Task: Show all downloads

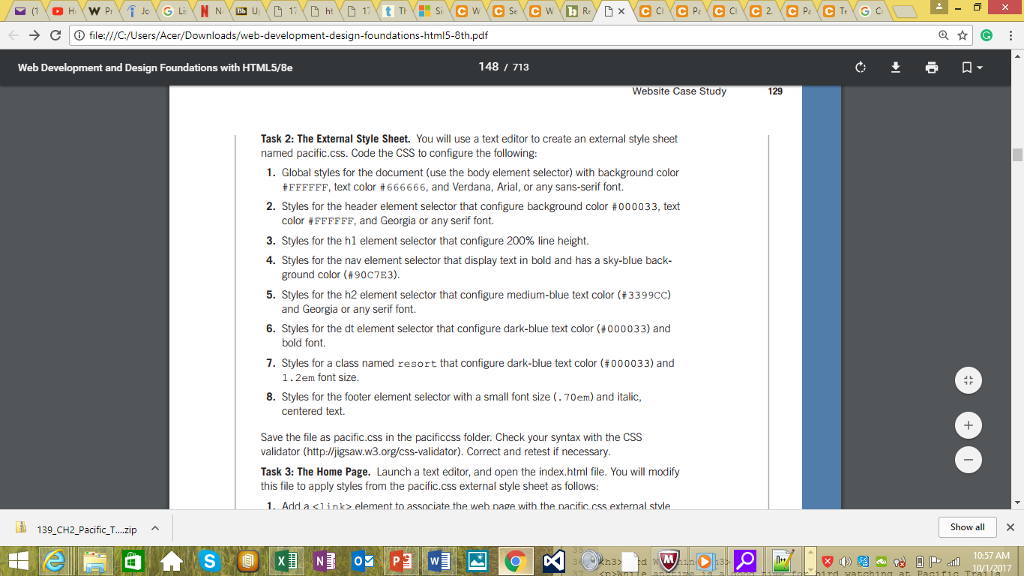Action: point(967,527)
